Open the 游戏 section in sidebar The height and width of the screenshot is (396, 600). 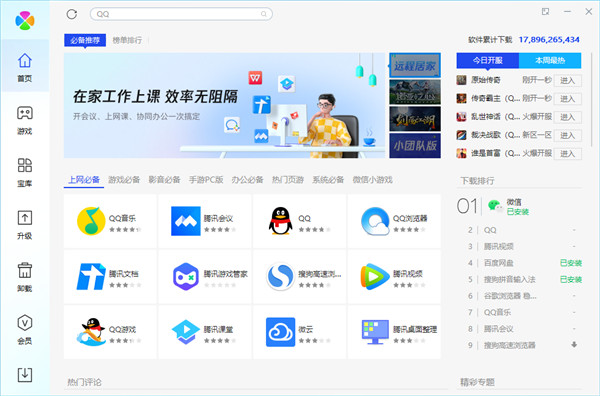(25, 120)
